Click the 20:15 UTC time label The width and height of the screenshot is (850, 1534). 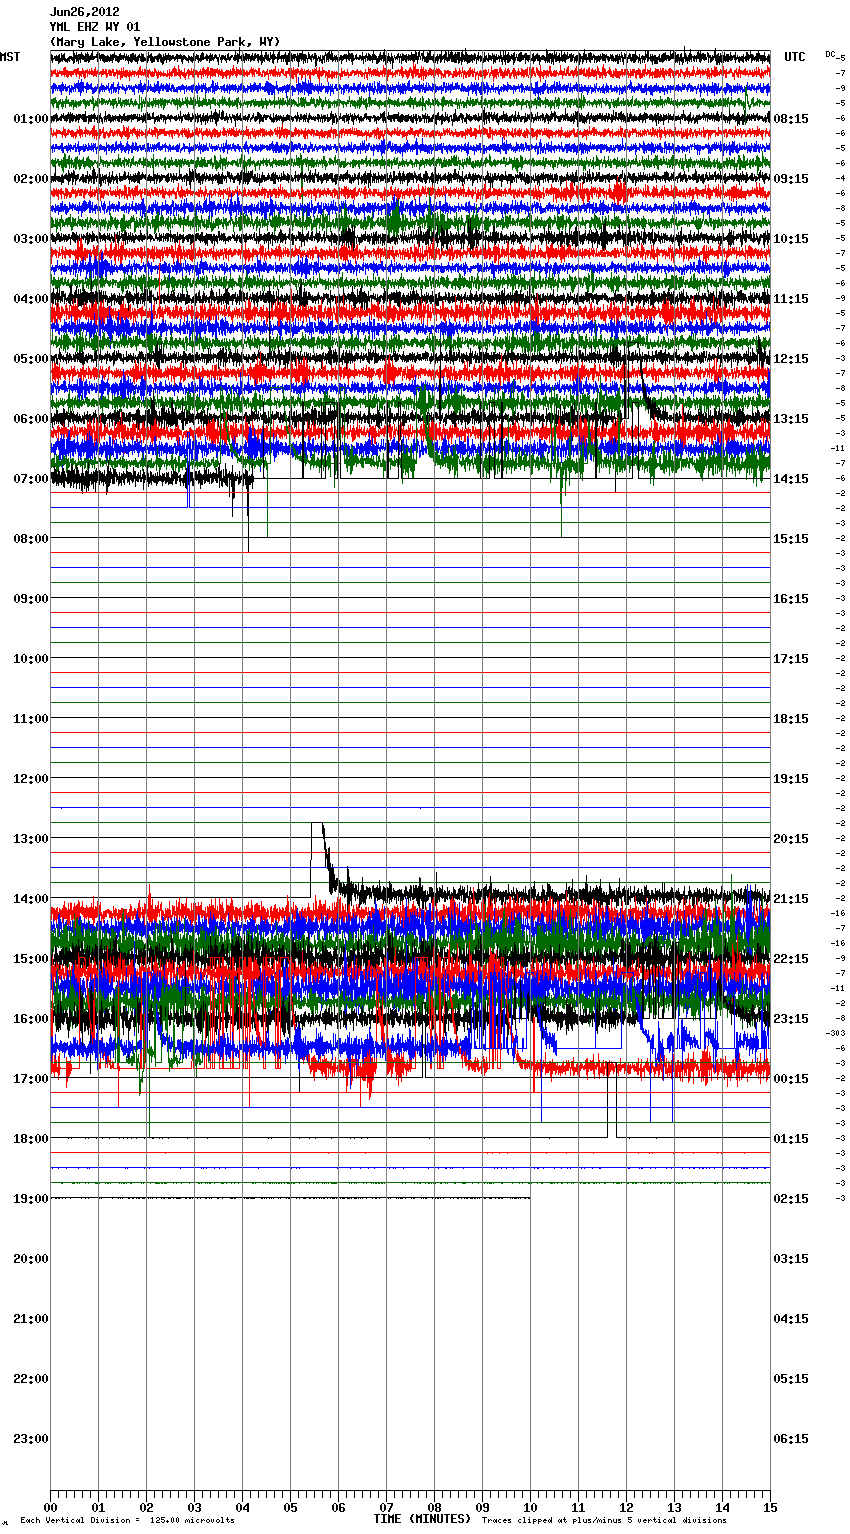tap(791, 839)
